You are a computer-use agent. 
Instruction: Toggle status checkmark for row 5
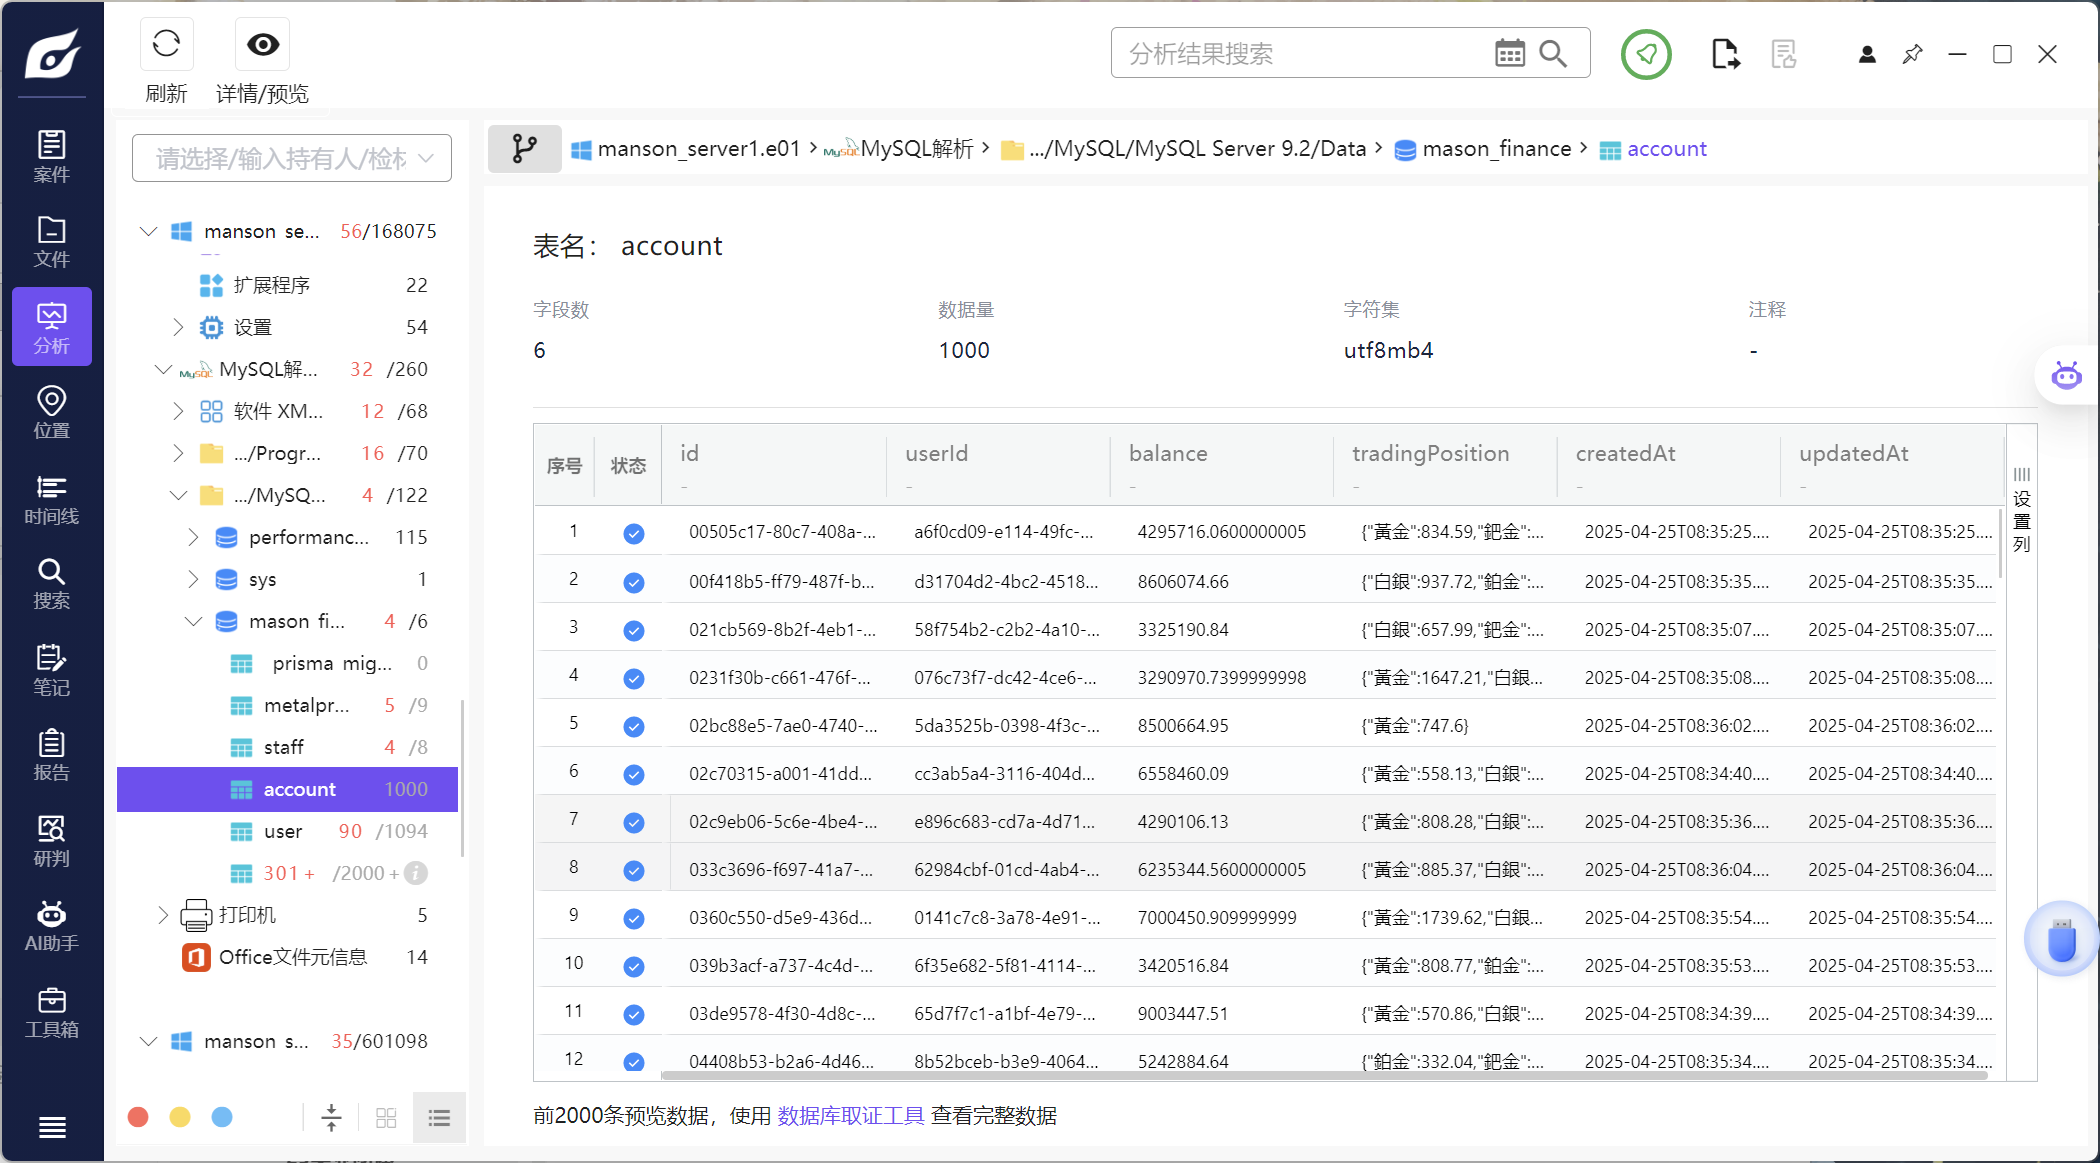[633, 726]
